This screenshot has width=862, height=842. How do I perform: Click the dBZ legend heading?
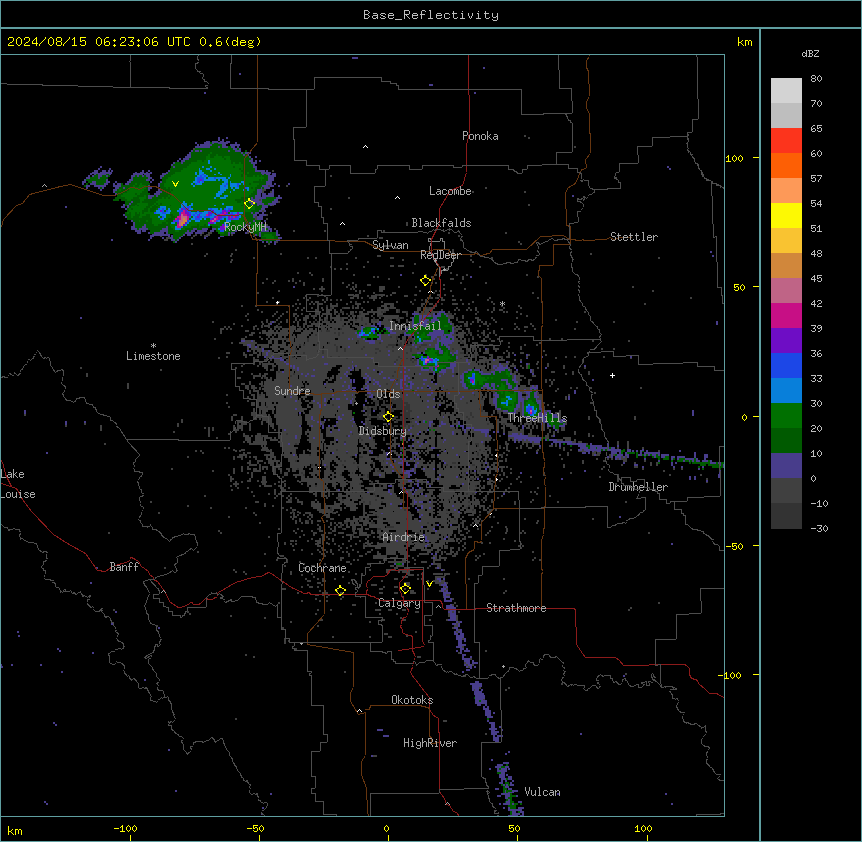(x=810, y=53)
